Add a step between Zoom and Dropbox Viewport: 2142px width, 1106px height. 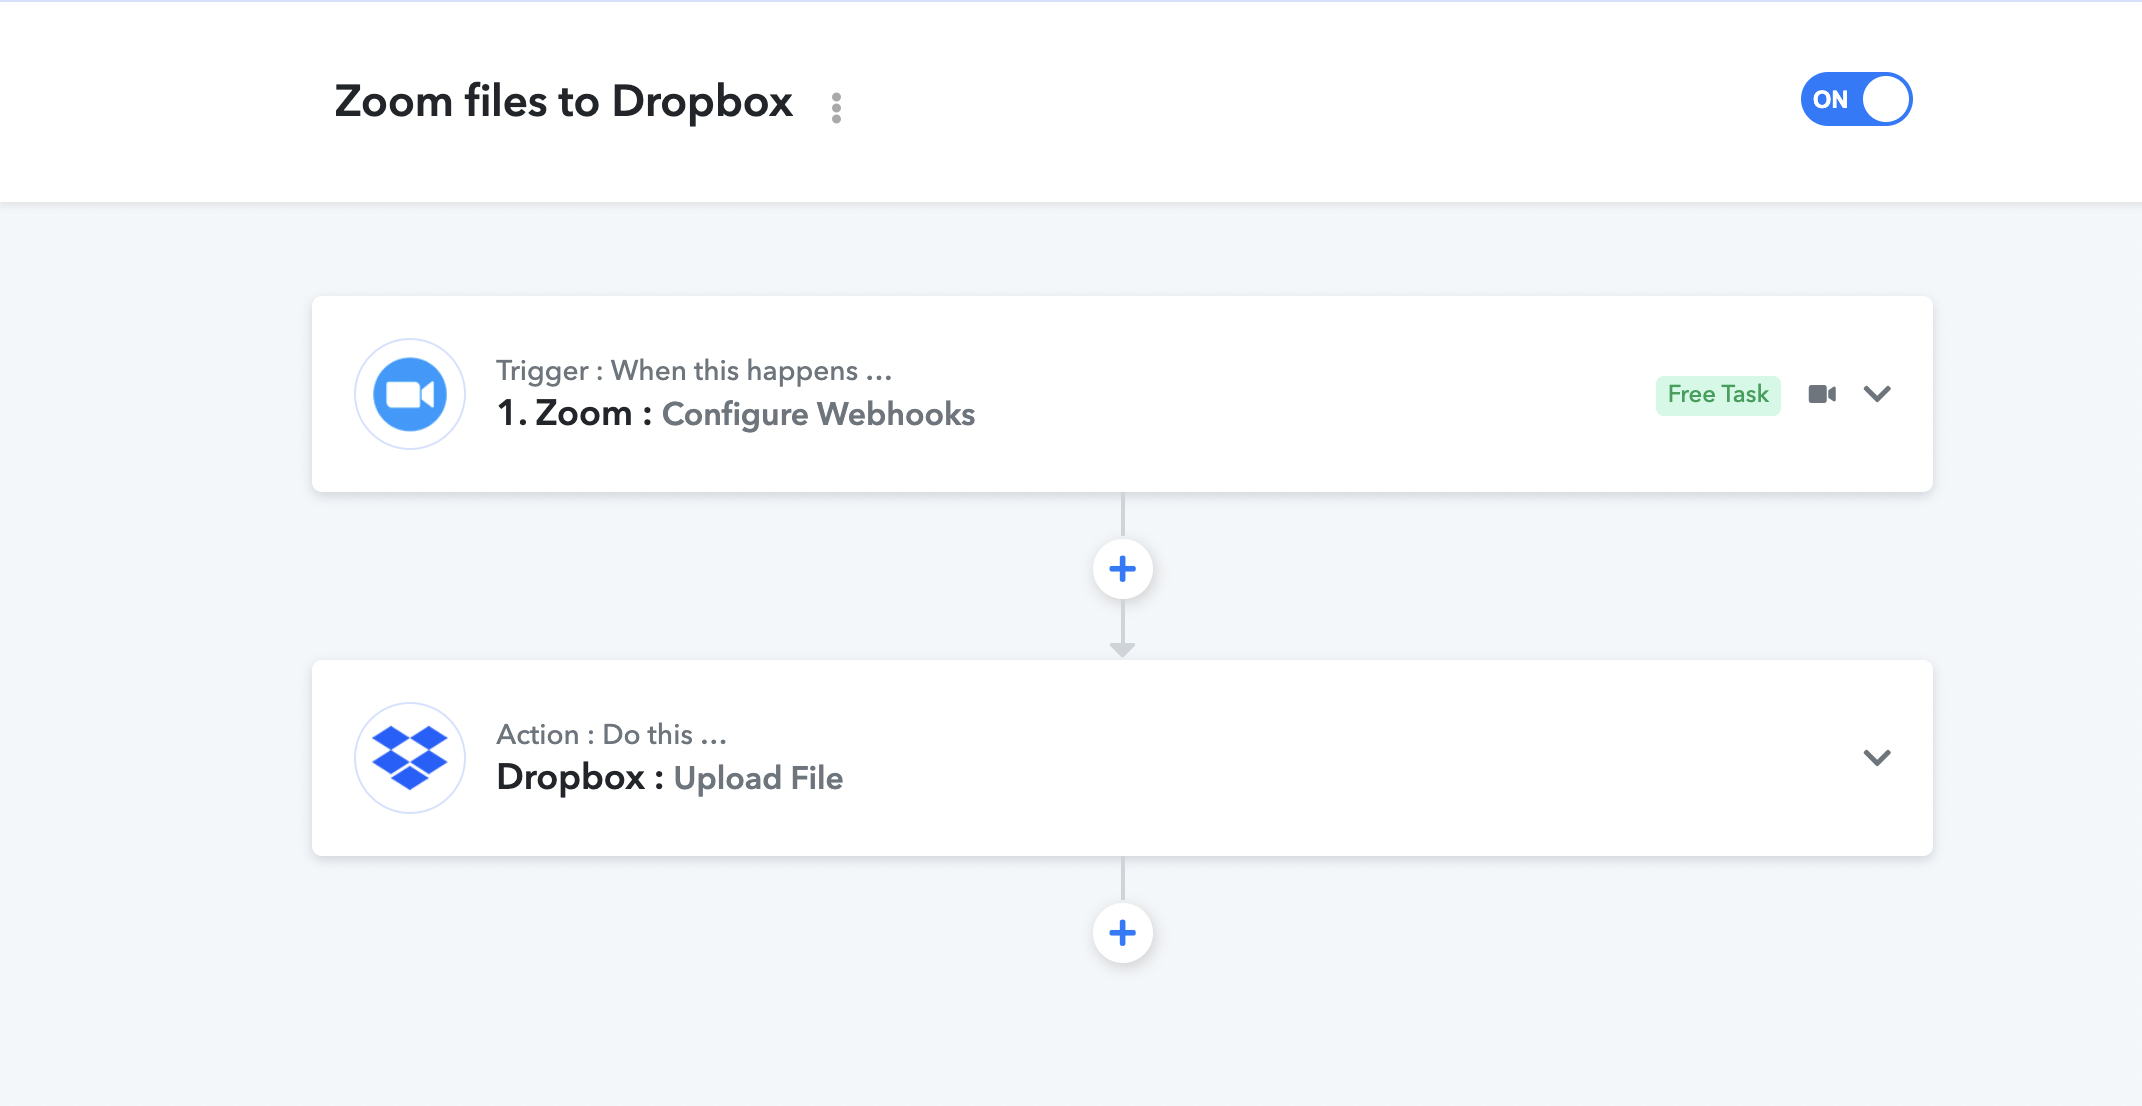coord(1123,569)
